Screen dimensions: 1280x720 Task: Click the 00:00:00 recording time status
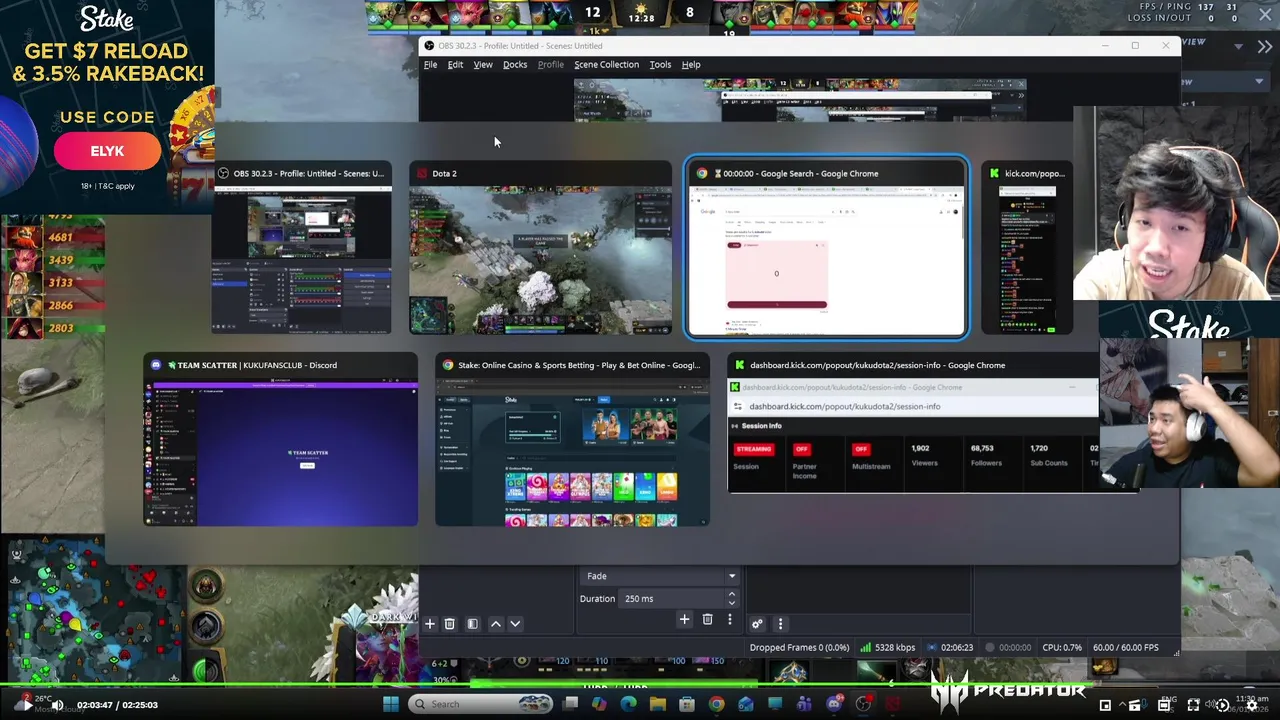(1008, 647)
